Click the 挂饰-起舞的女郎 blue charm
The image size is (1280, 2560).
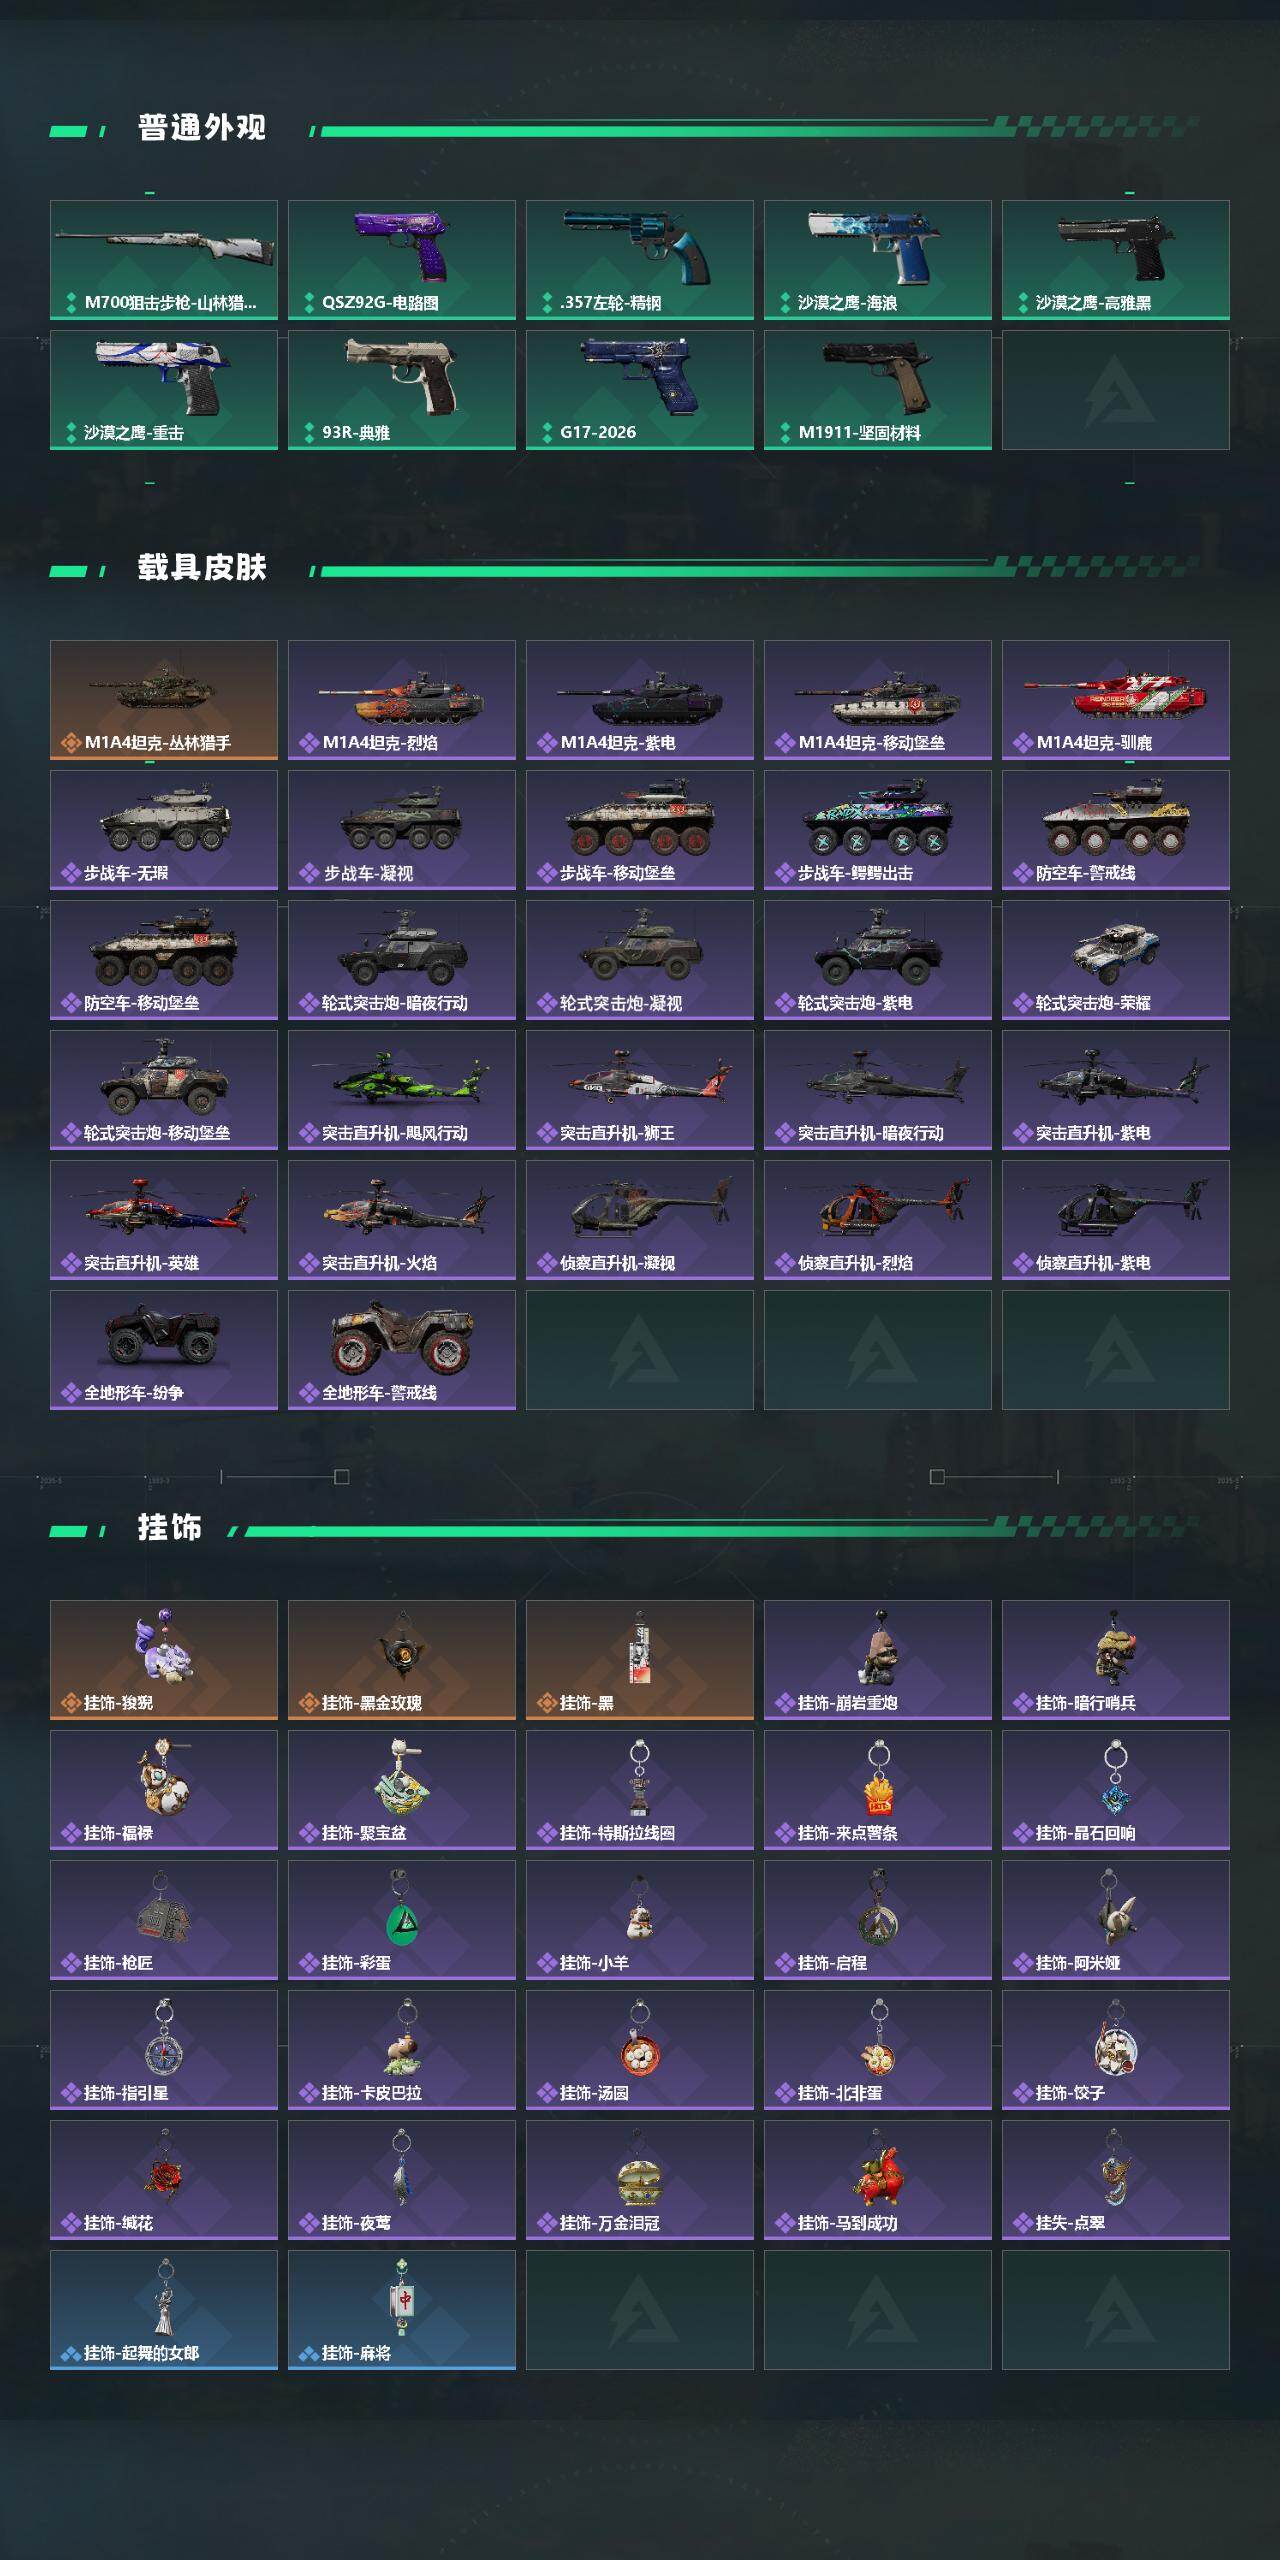click(x=164, y=2310)
